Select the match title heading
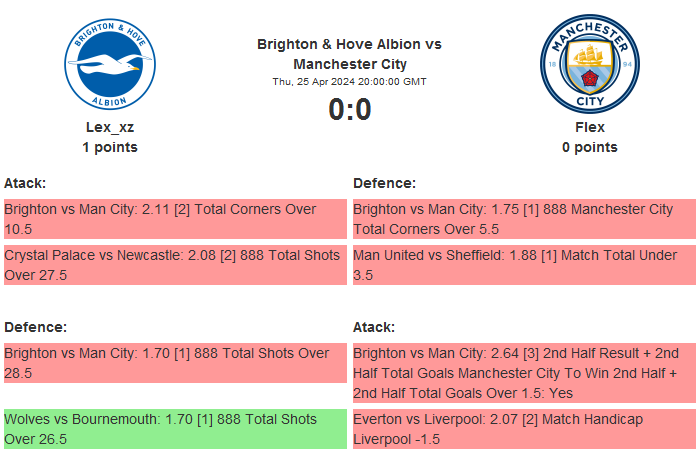The image size is (700, 460). click(349, 54)
